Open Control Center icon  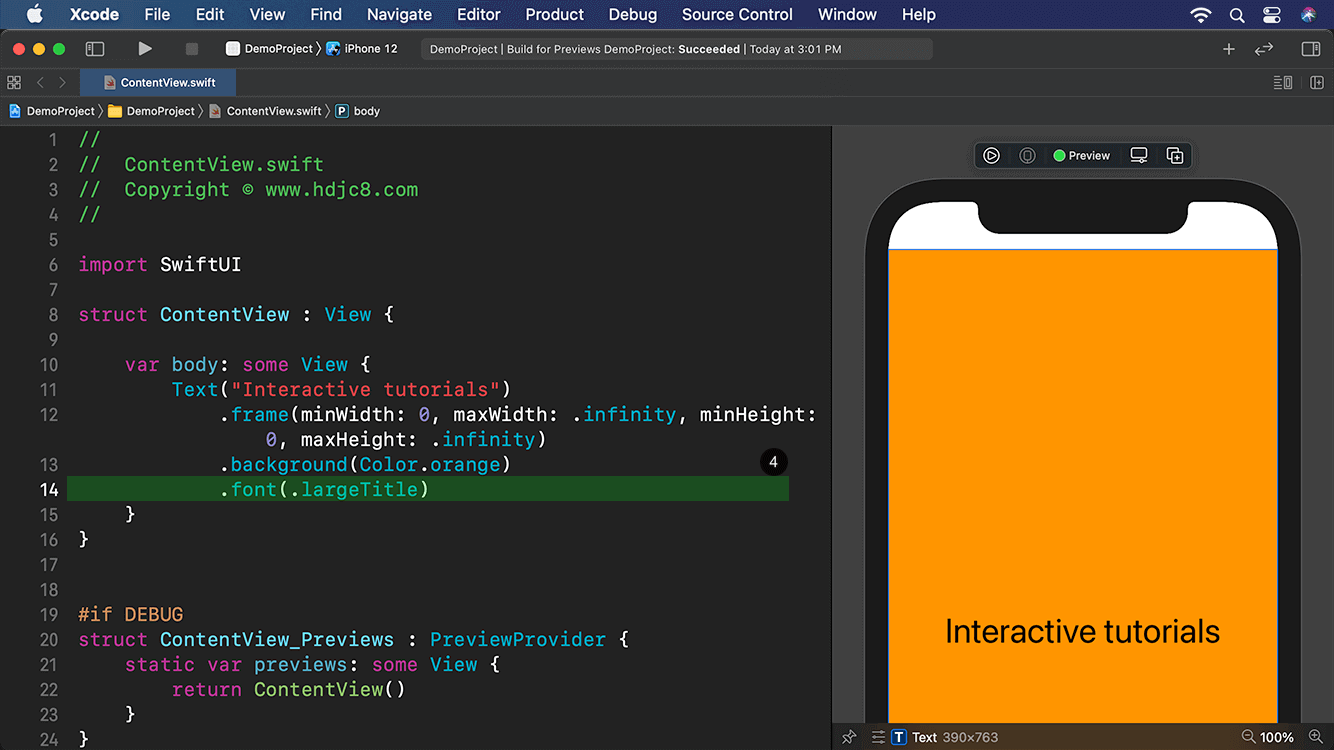pyautogui.click(x=1272, y=14)
